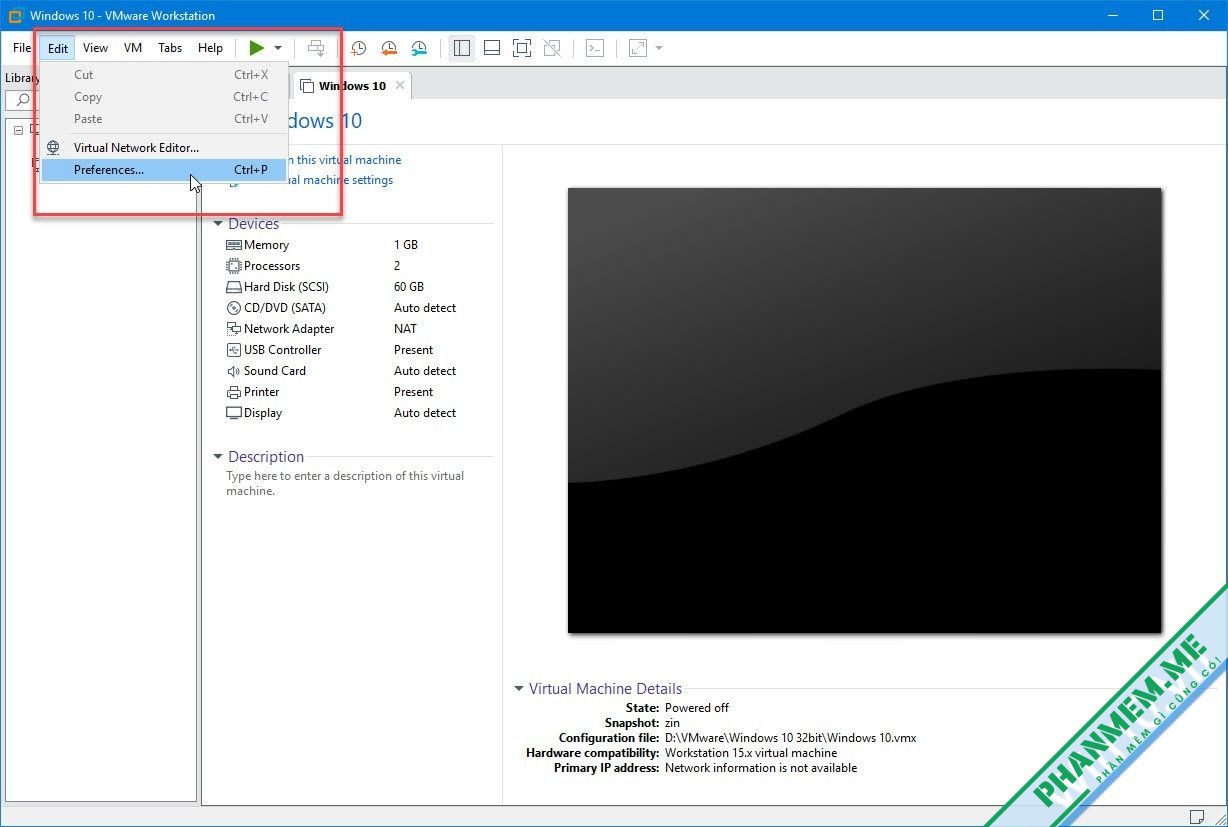Collapse the Devices section
This screenshot has width=1228, height=827.
point(218,224)
